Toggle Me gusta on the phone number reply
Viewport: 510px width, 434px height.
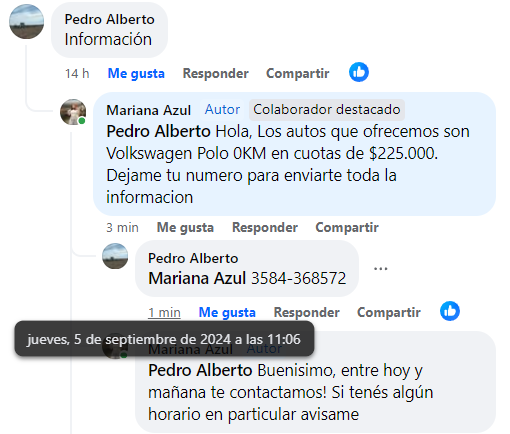(227, 312)
